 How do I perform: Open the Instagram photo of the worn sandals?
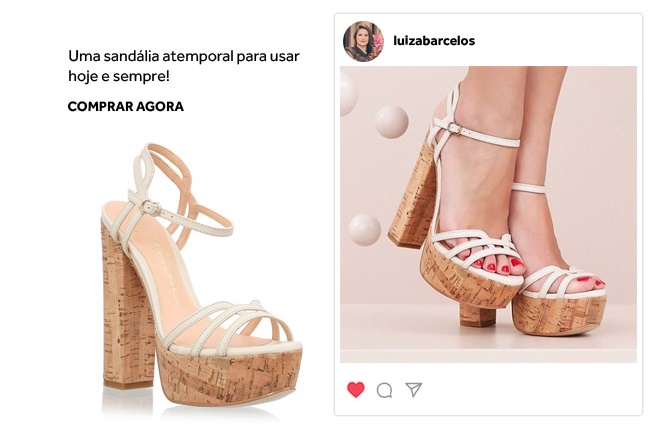488,214
